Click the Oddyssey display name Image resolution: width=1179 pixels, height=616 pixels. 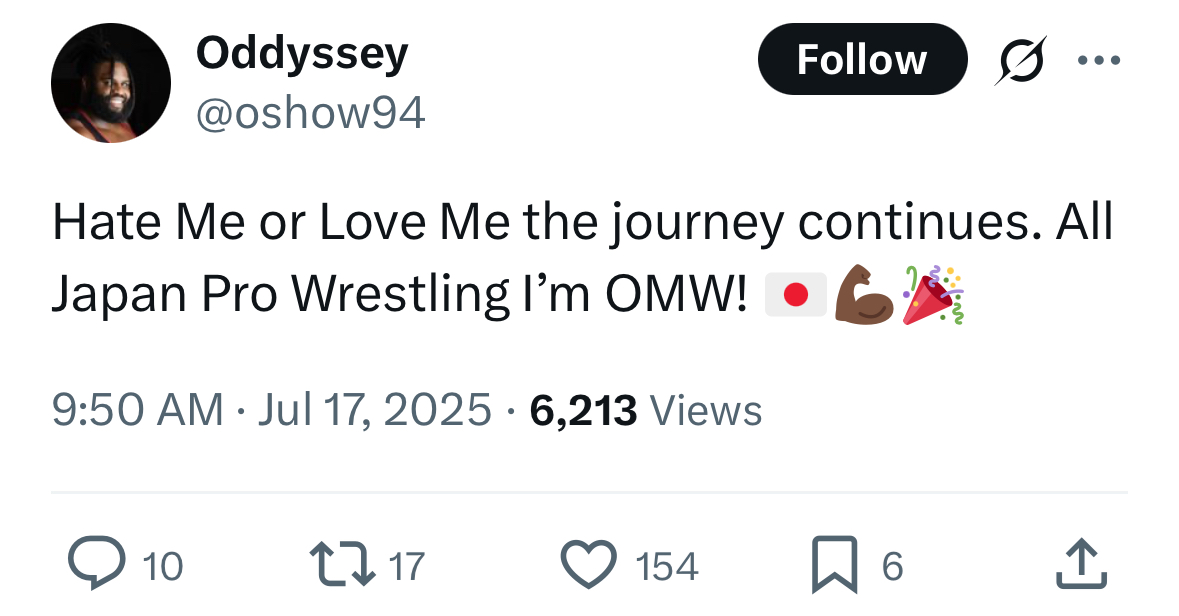(x=302, y=52)
